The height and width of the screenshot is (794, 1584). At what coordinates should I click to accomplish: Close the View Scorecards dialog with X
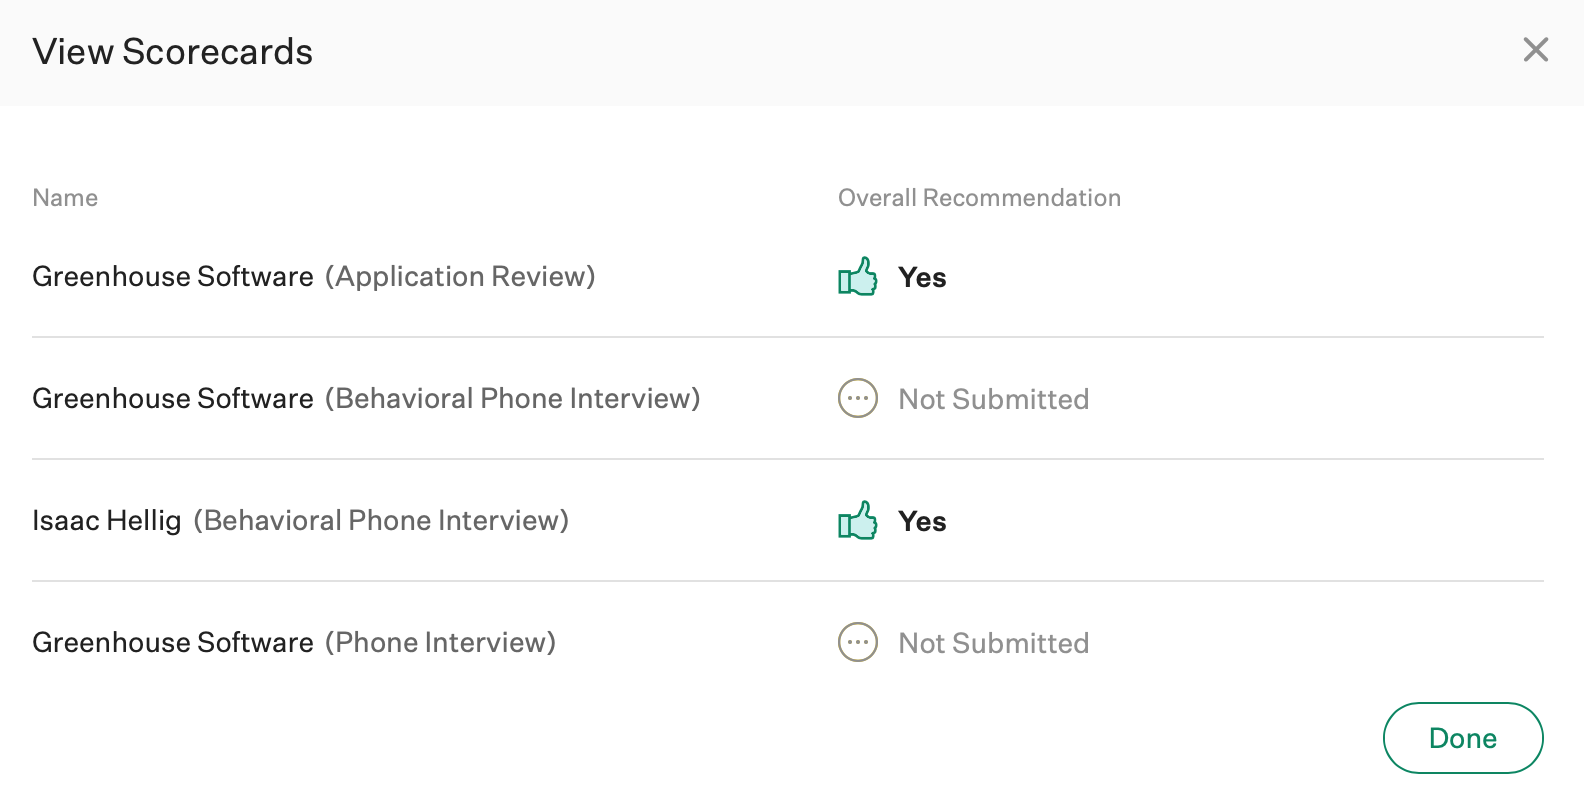click(1536, 50)
